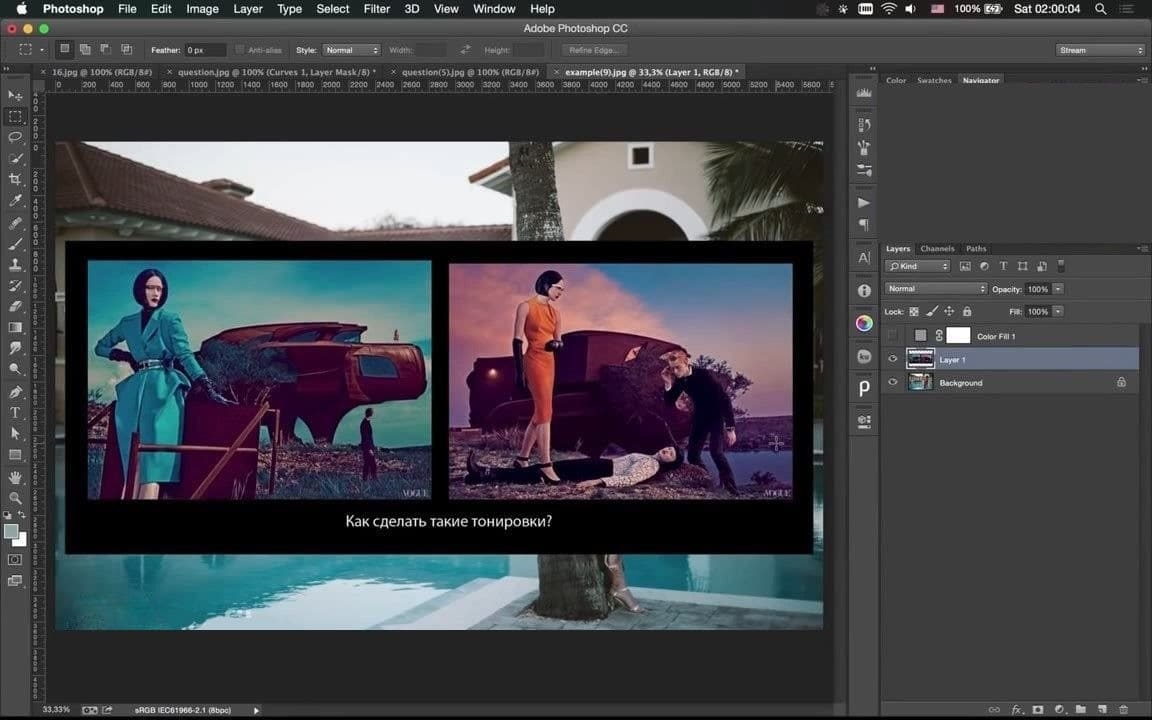This screenshot has height=720, width=1152.
Task: Select the Rectangle shape tool
Action: 15,455
